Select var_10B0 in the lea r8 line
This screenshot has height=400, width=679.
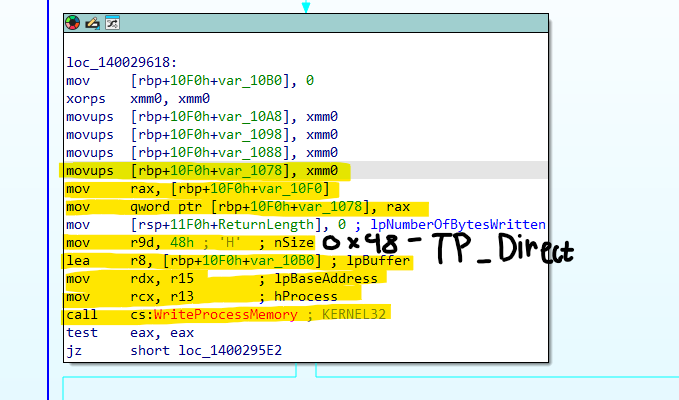[282, 261]
